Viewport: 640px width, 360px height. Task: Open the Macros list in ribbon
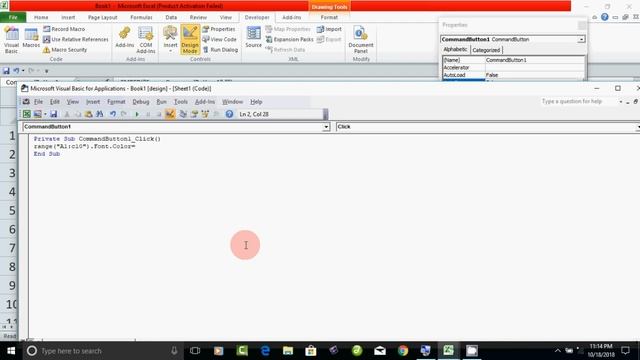(x=31, y=38)
